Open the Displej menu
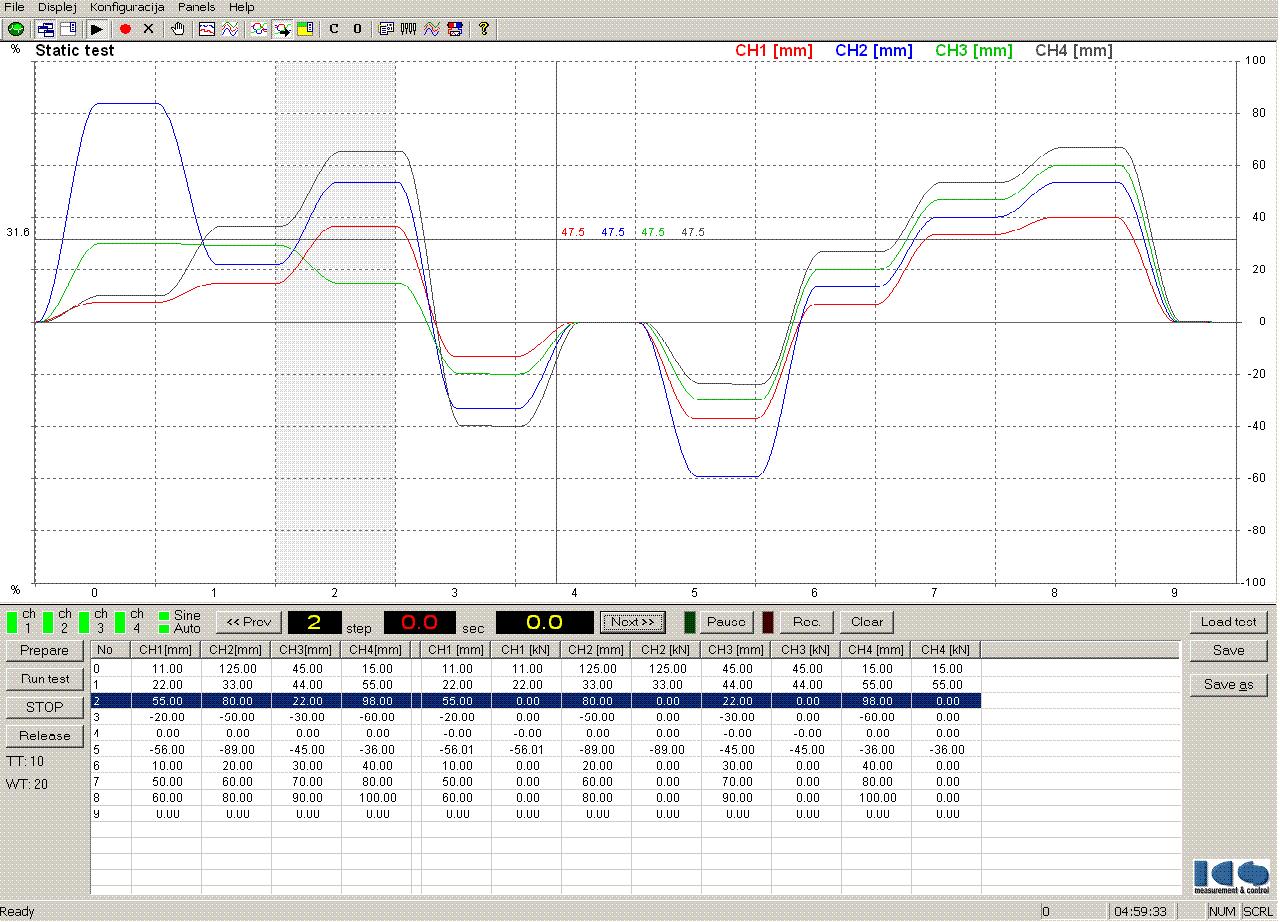1280x922 pixels. (x=57, y=7)
